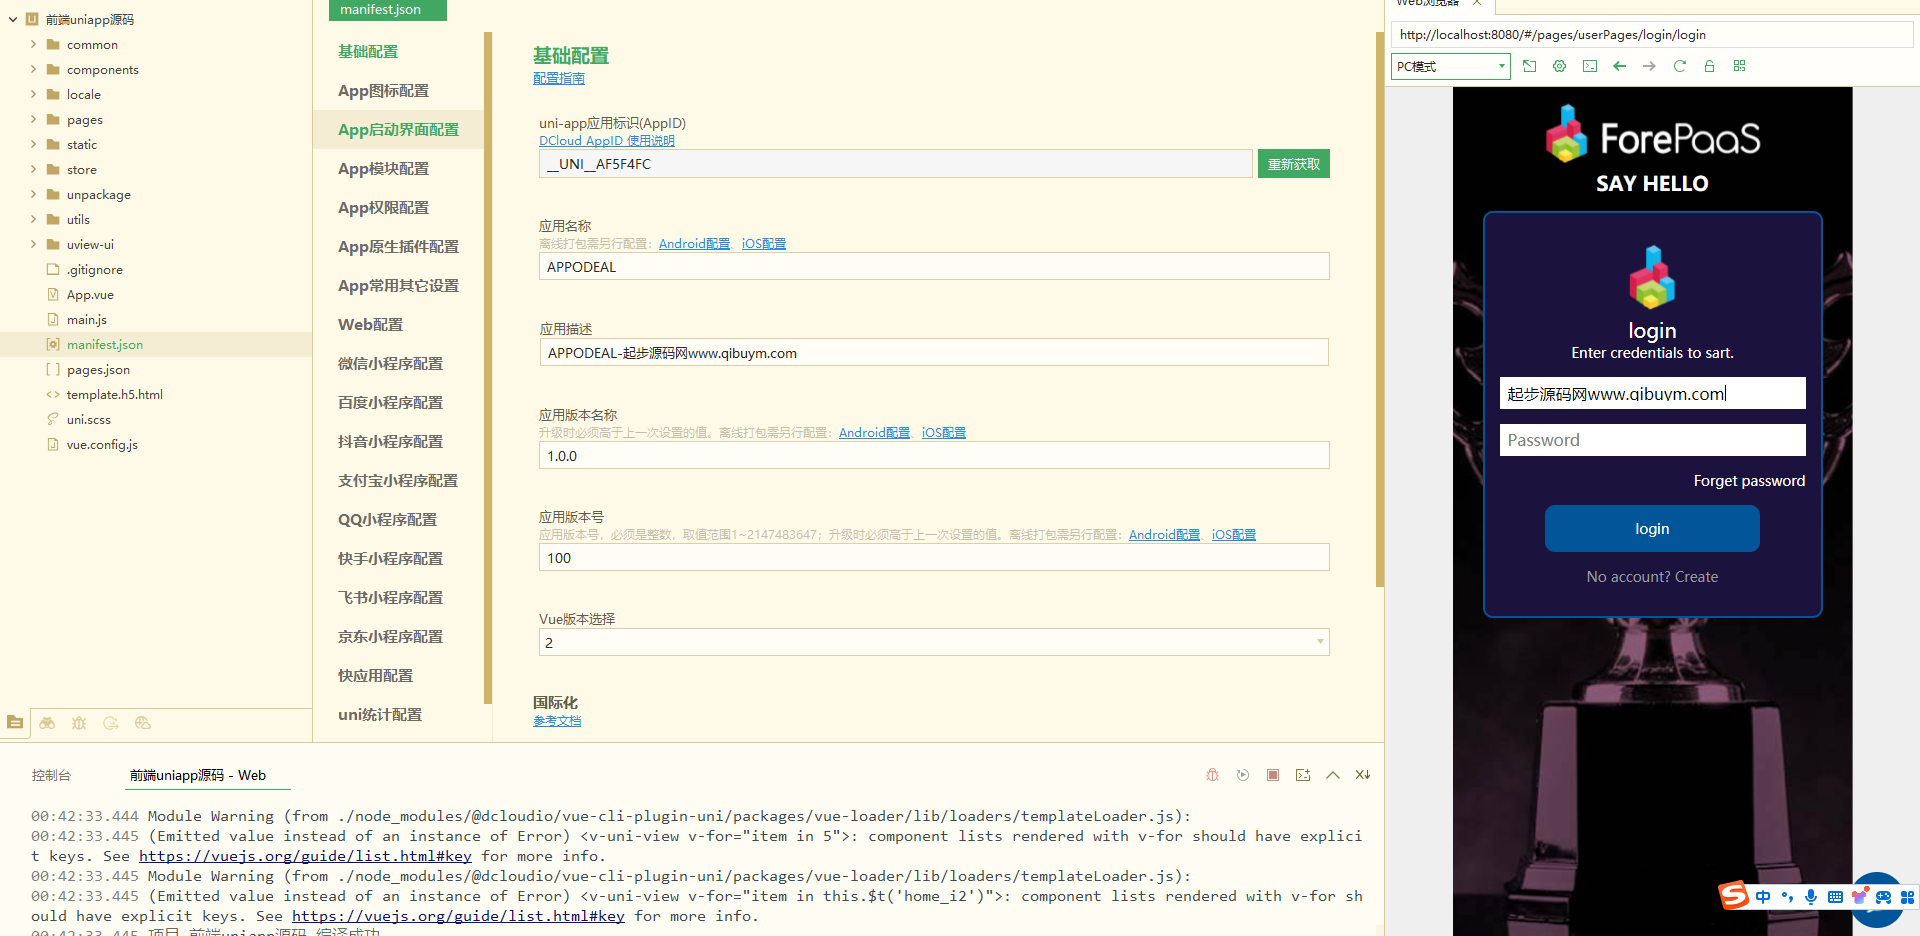The width and height of the screenshot is (1920, 936).
Task: Click the red debug bug icon in console
Action: pyautogui.click(x=1212, y=775)
